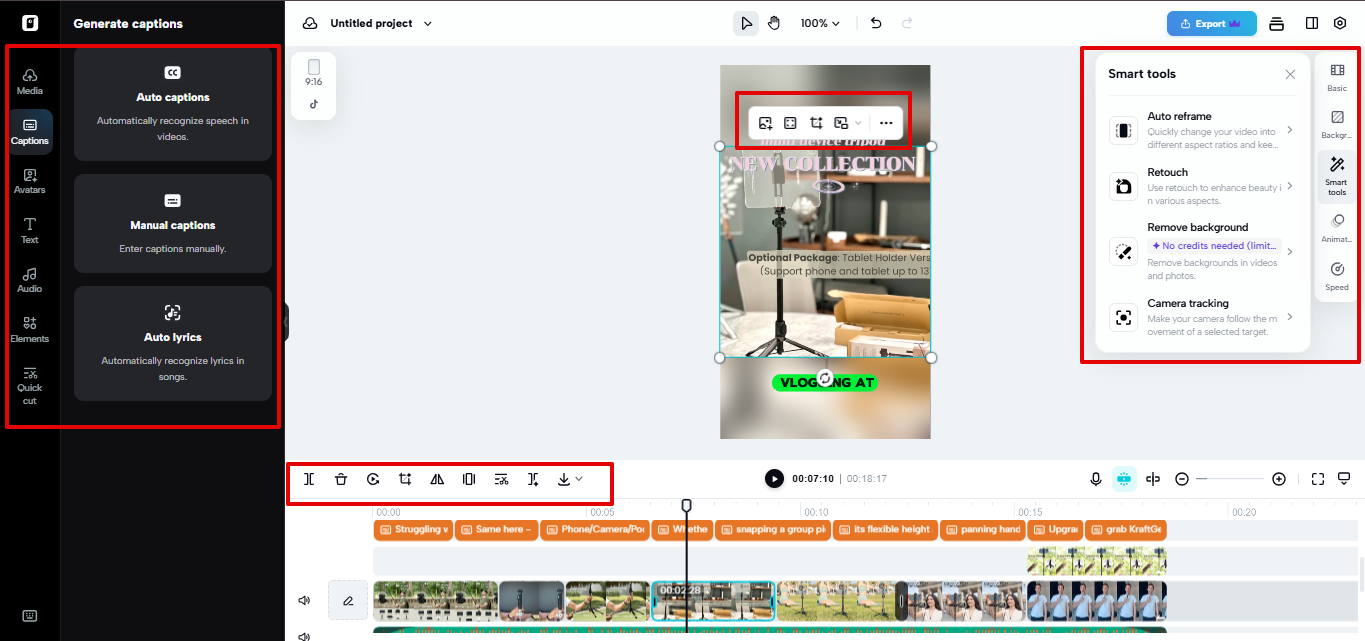Open the Basic panel tab on the right
This screenshot has width=1365, height=641.
click(x=1336, y=77)
